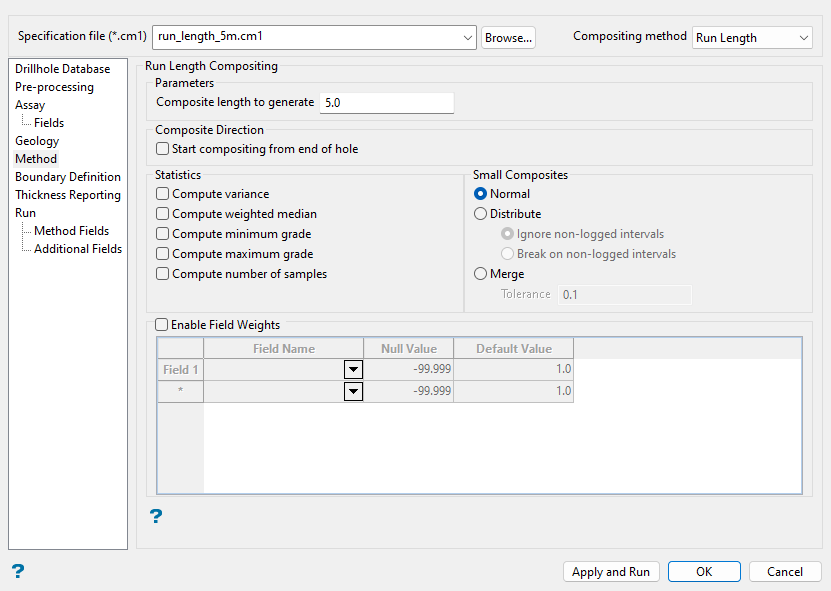Click the help icon inside the method panel
This screenshot has height=591, width=831.
click(156, 516)
